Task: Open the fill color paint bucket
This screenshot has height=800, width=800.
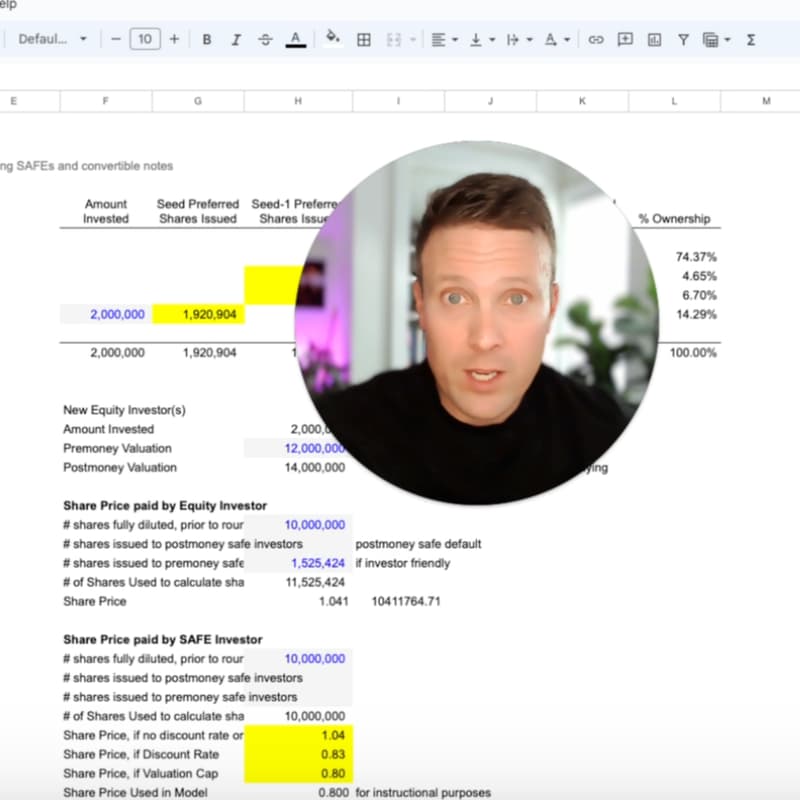Action: tap(333, 40)
